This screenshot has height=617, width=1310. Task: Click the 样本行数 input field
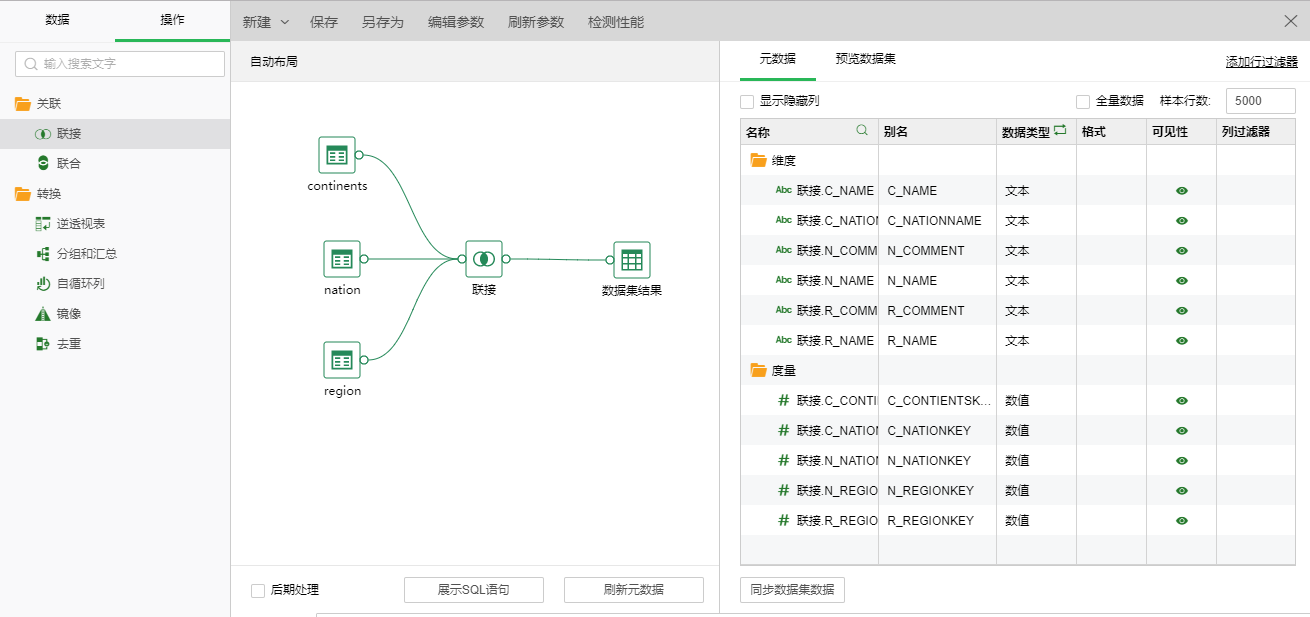tap(1261, 101)
